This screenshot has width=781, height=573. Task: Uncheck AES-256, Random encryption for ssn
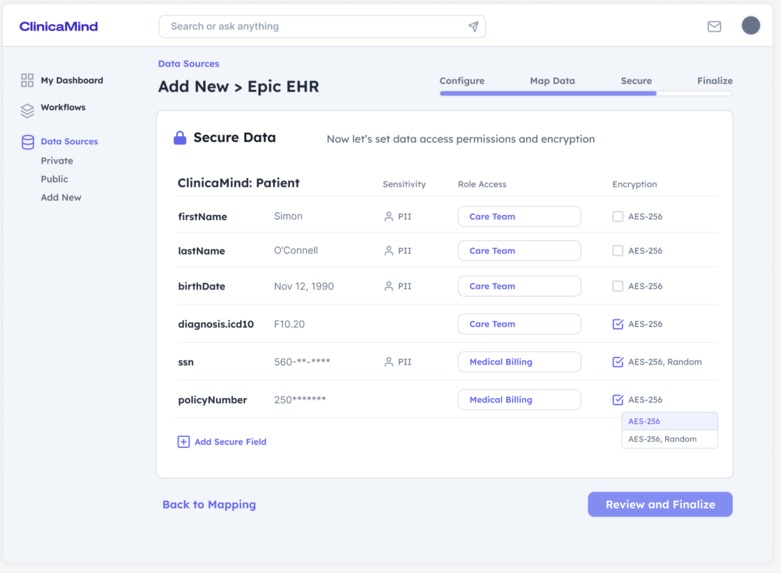[618, 362]
